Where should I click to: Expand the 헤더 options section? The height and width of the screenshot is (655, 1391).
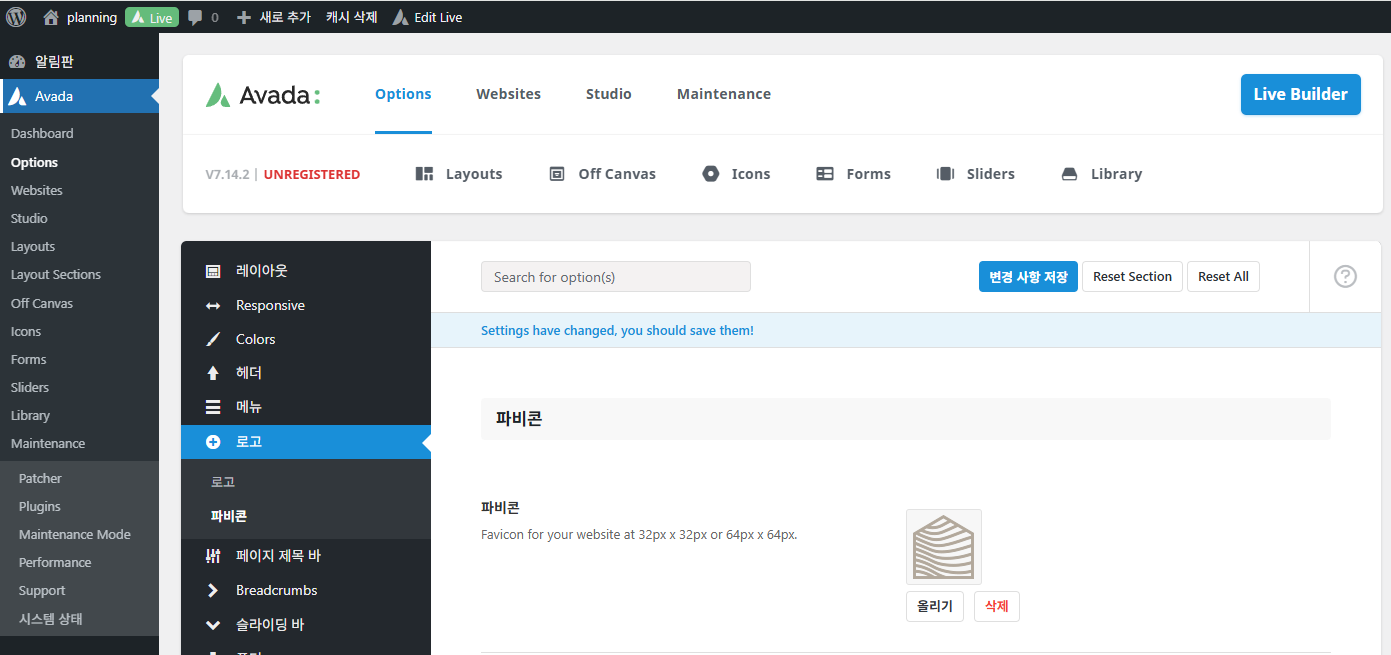coord(248,373)
